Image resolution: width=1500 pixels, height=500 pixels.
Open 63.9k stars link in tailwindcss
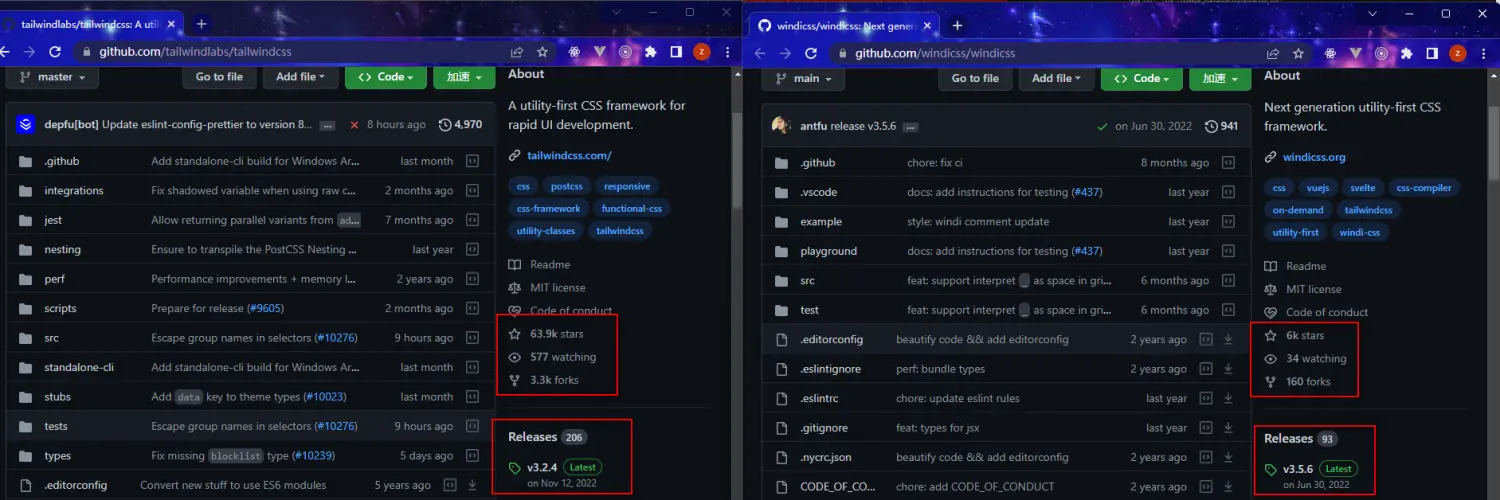[x=546, y=334]
